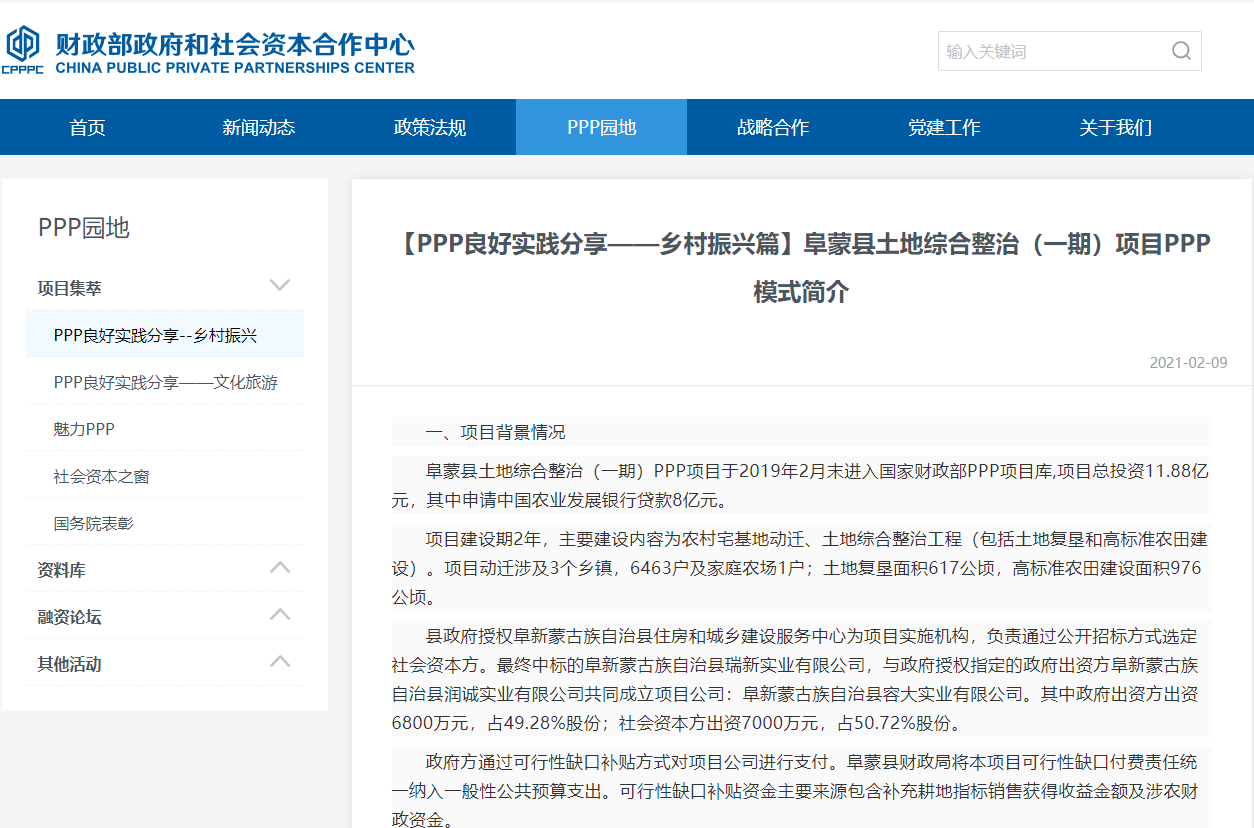The height and width of the screenshot is (828, 1254).
Task: Click the article date 2021-02-09
Action: tap(1188, 362)
